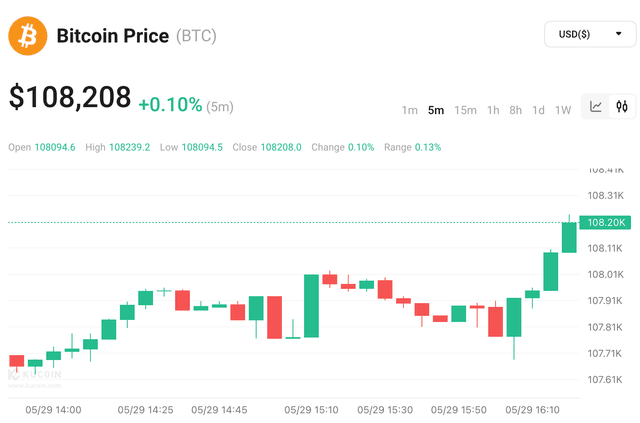
Task: Click the latest green candle near 16:20
Action: click(x=569, y=237)
